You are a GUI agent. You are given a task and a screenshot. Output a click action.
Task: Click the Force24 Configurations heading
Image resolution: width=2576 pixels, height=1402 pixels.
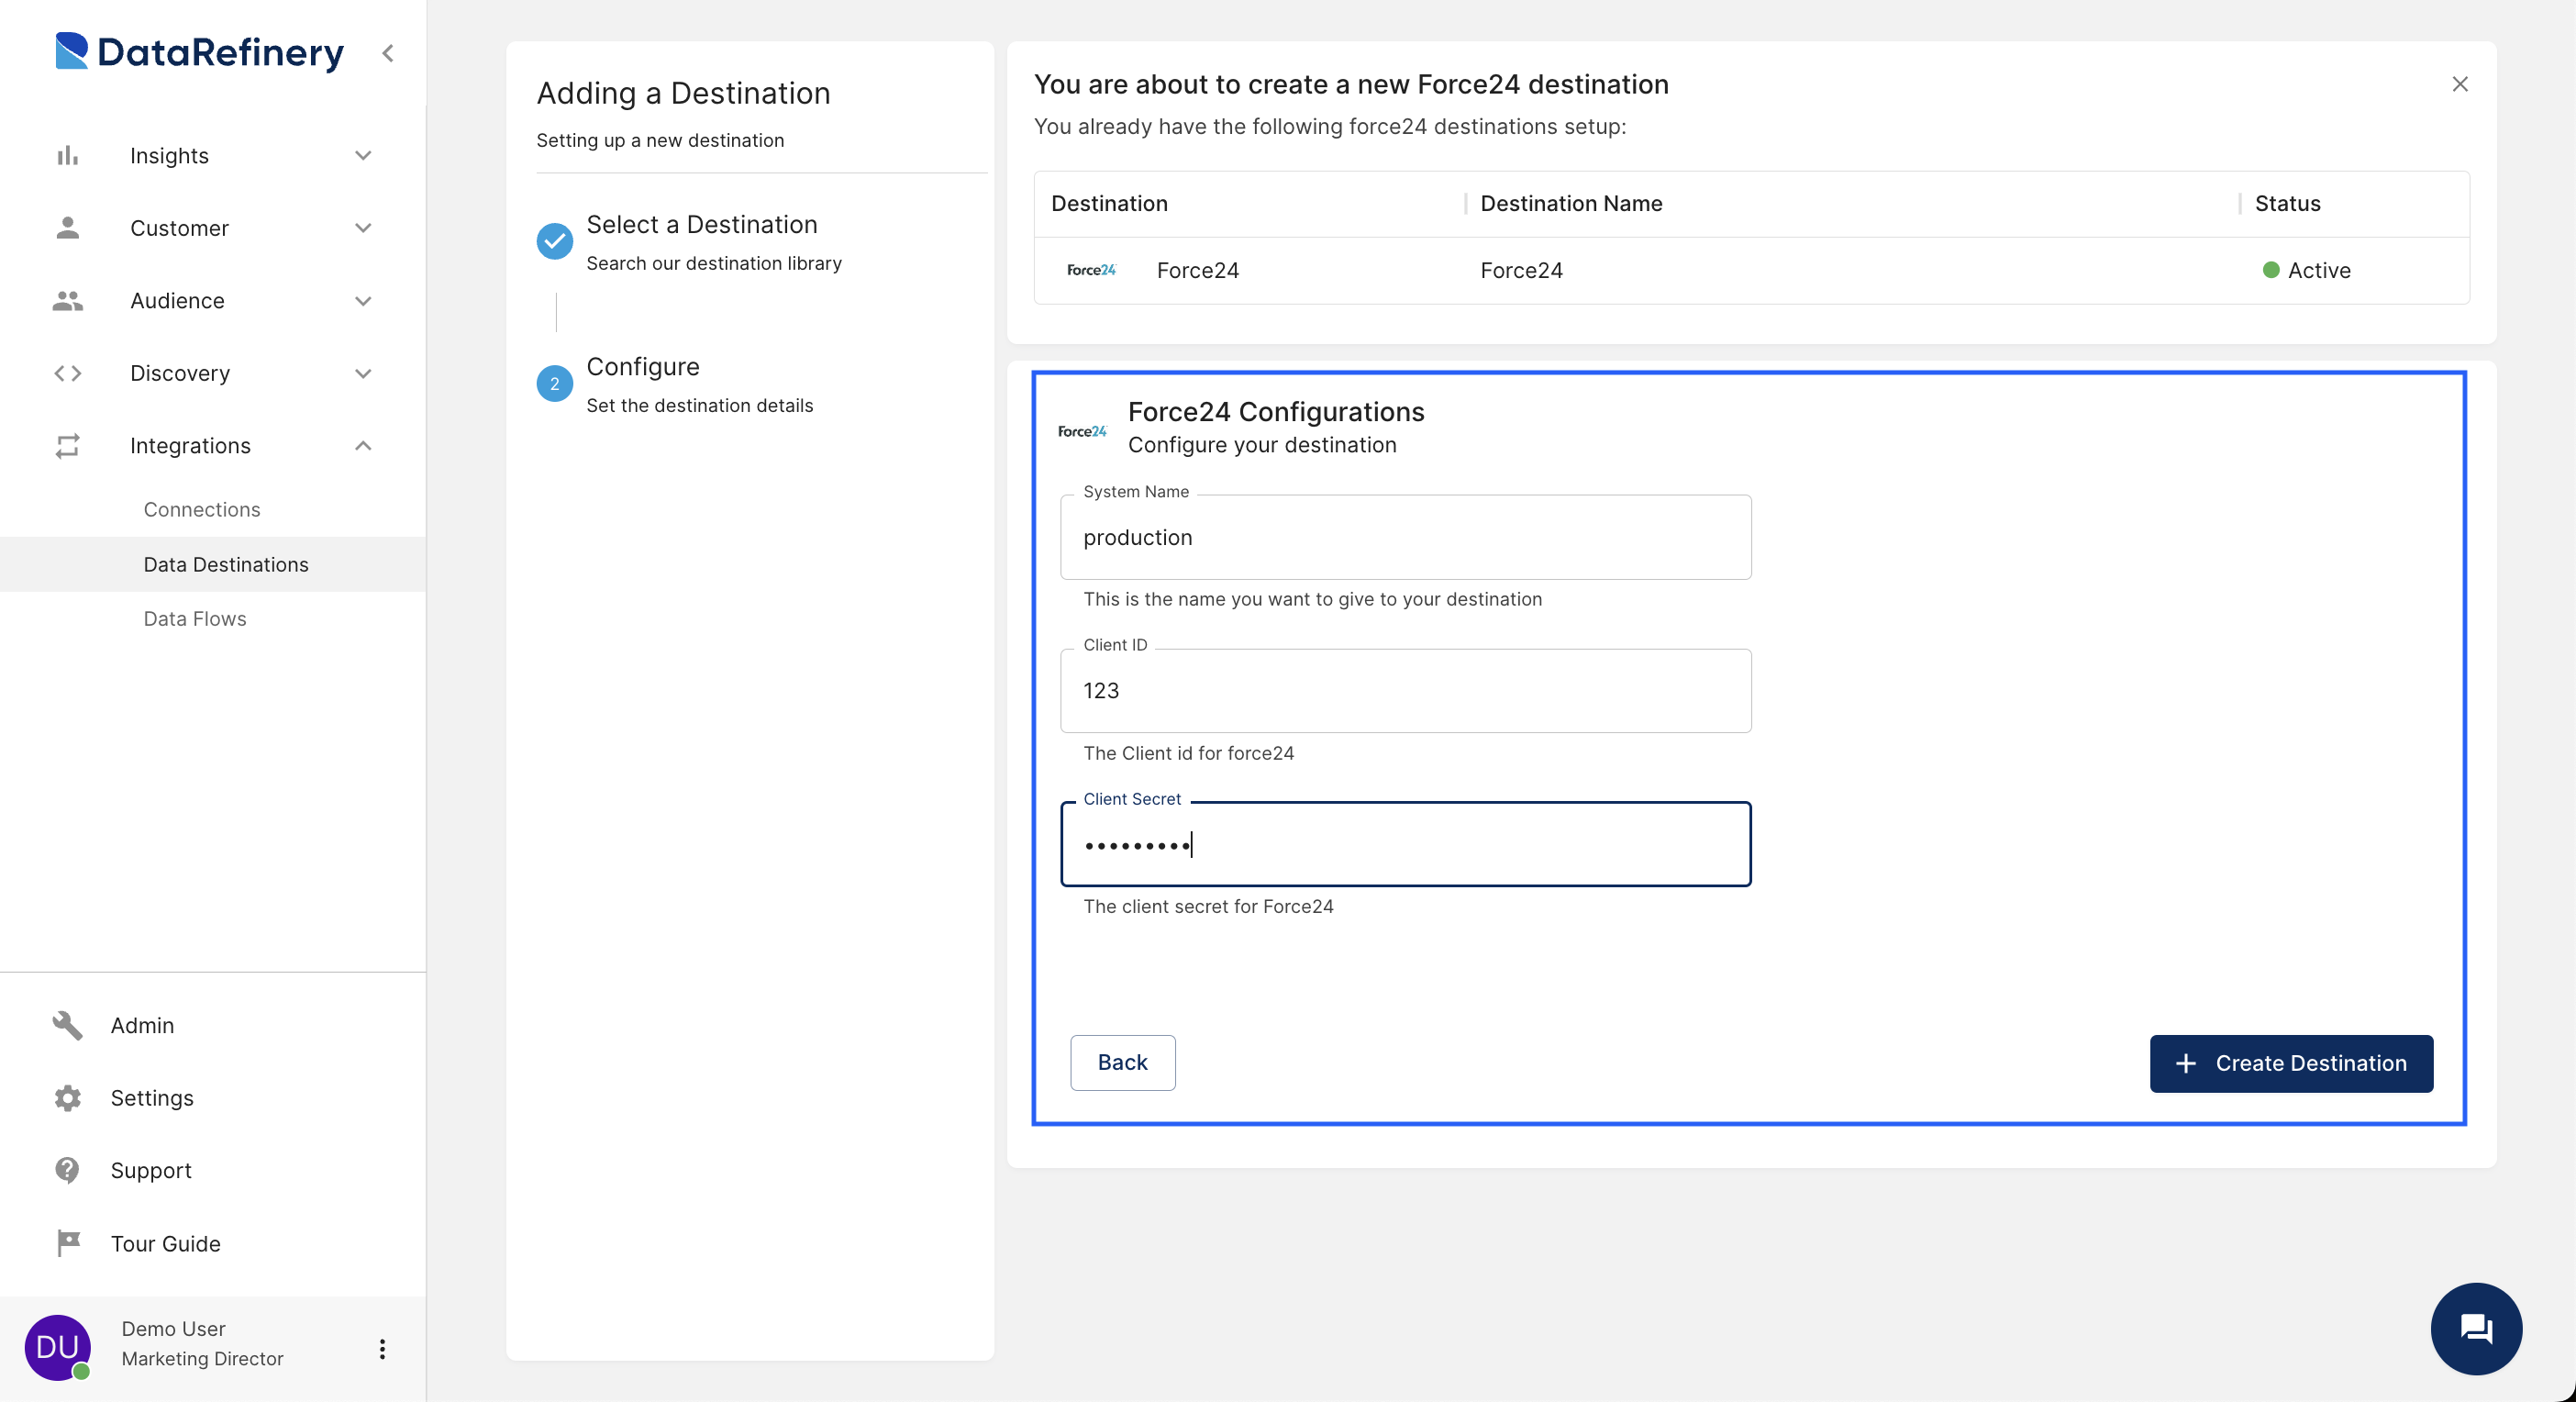(x=1276, y=411)
